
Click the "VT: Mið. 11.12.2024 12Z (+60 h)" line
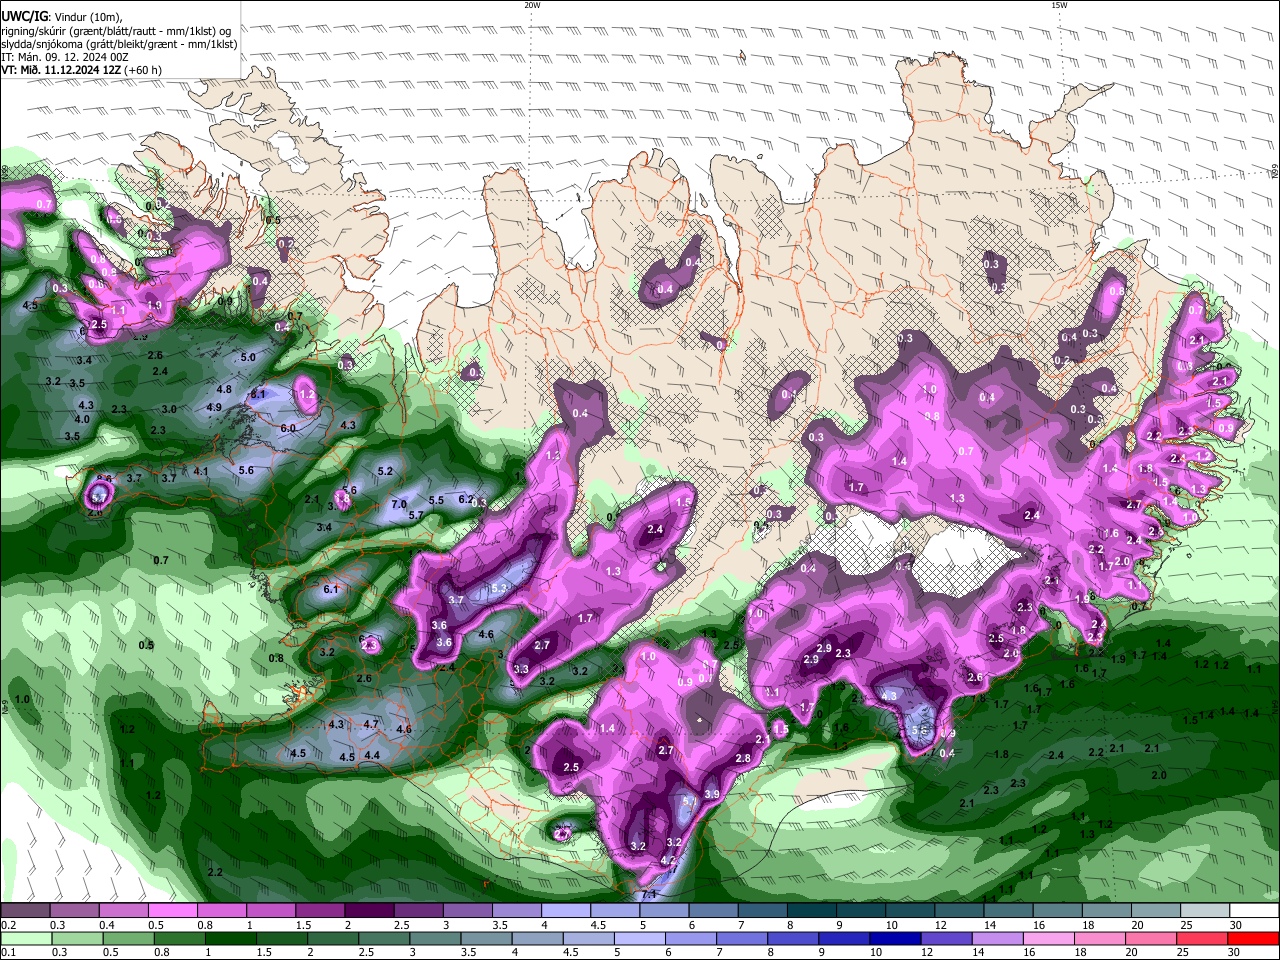click(x=82, y=70)
